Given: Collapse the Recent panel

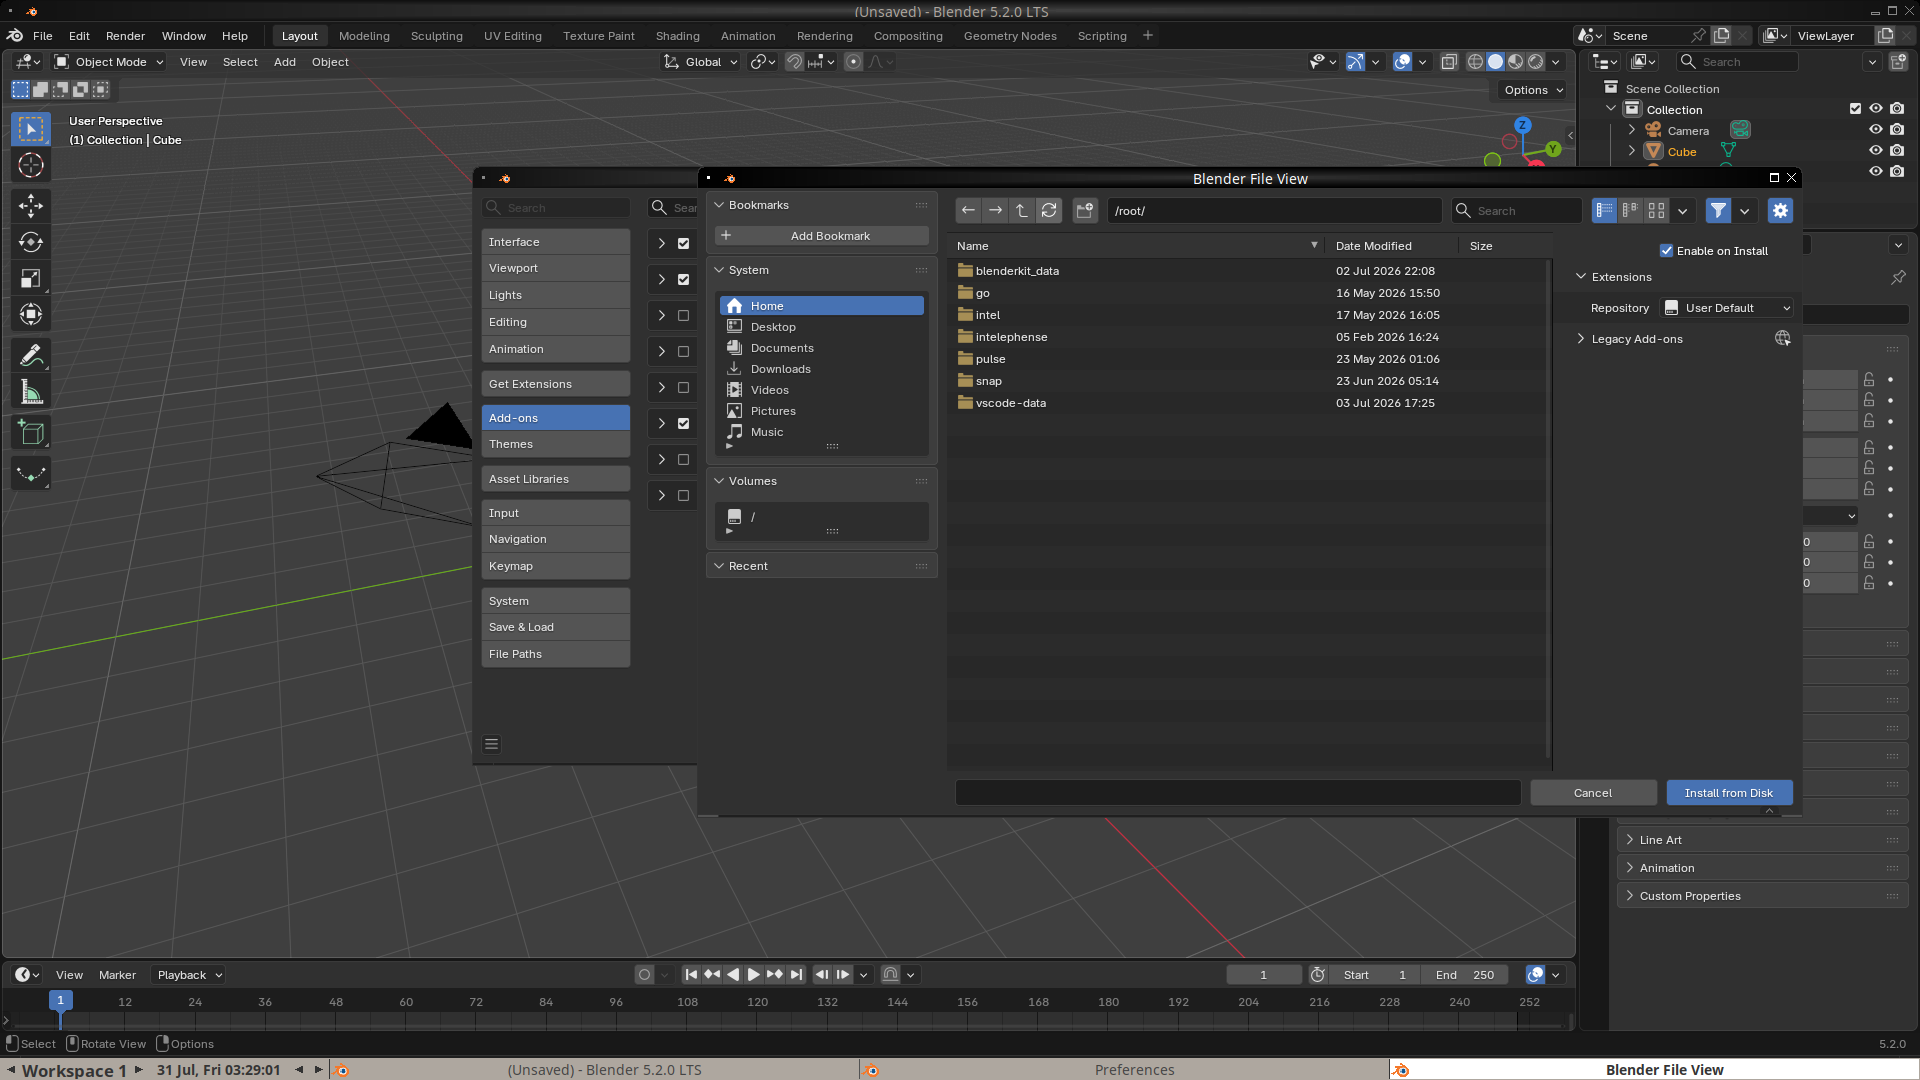Looking at the screenshot, I should [x=719, y=566].
